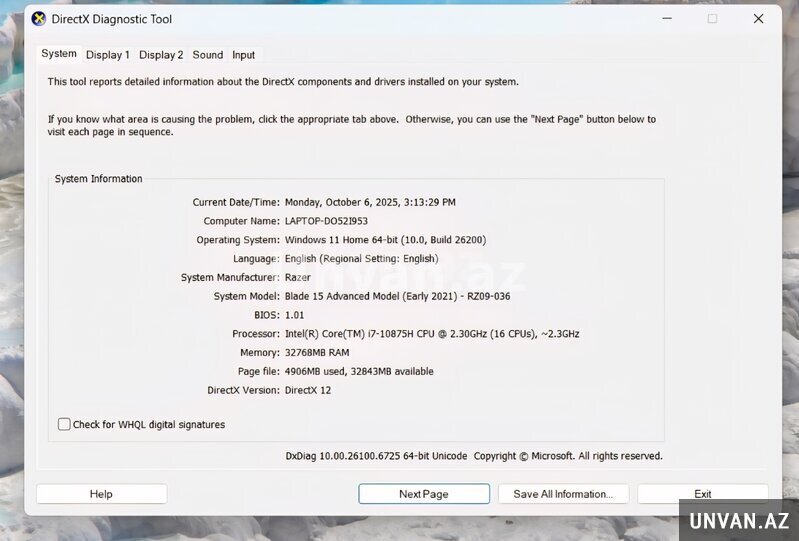Minimize the DirectX Diagnostic Tool window
799x541 pixels.
[x=666, y=18]
